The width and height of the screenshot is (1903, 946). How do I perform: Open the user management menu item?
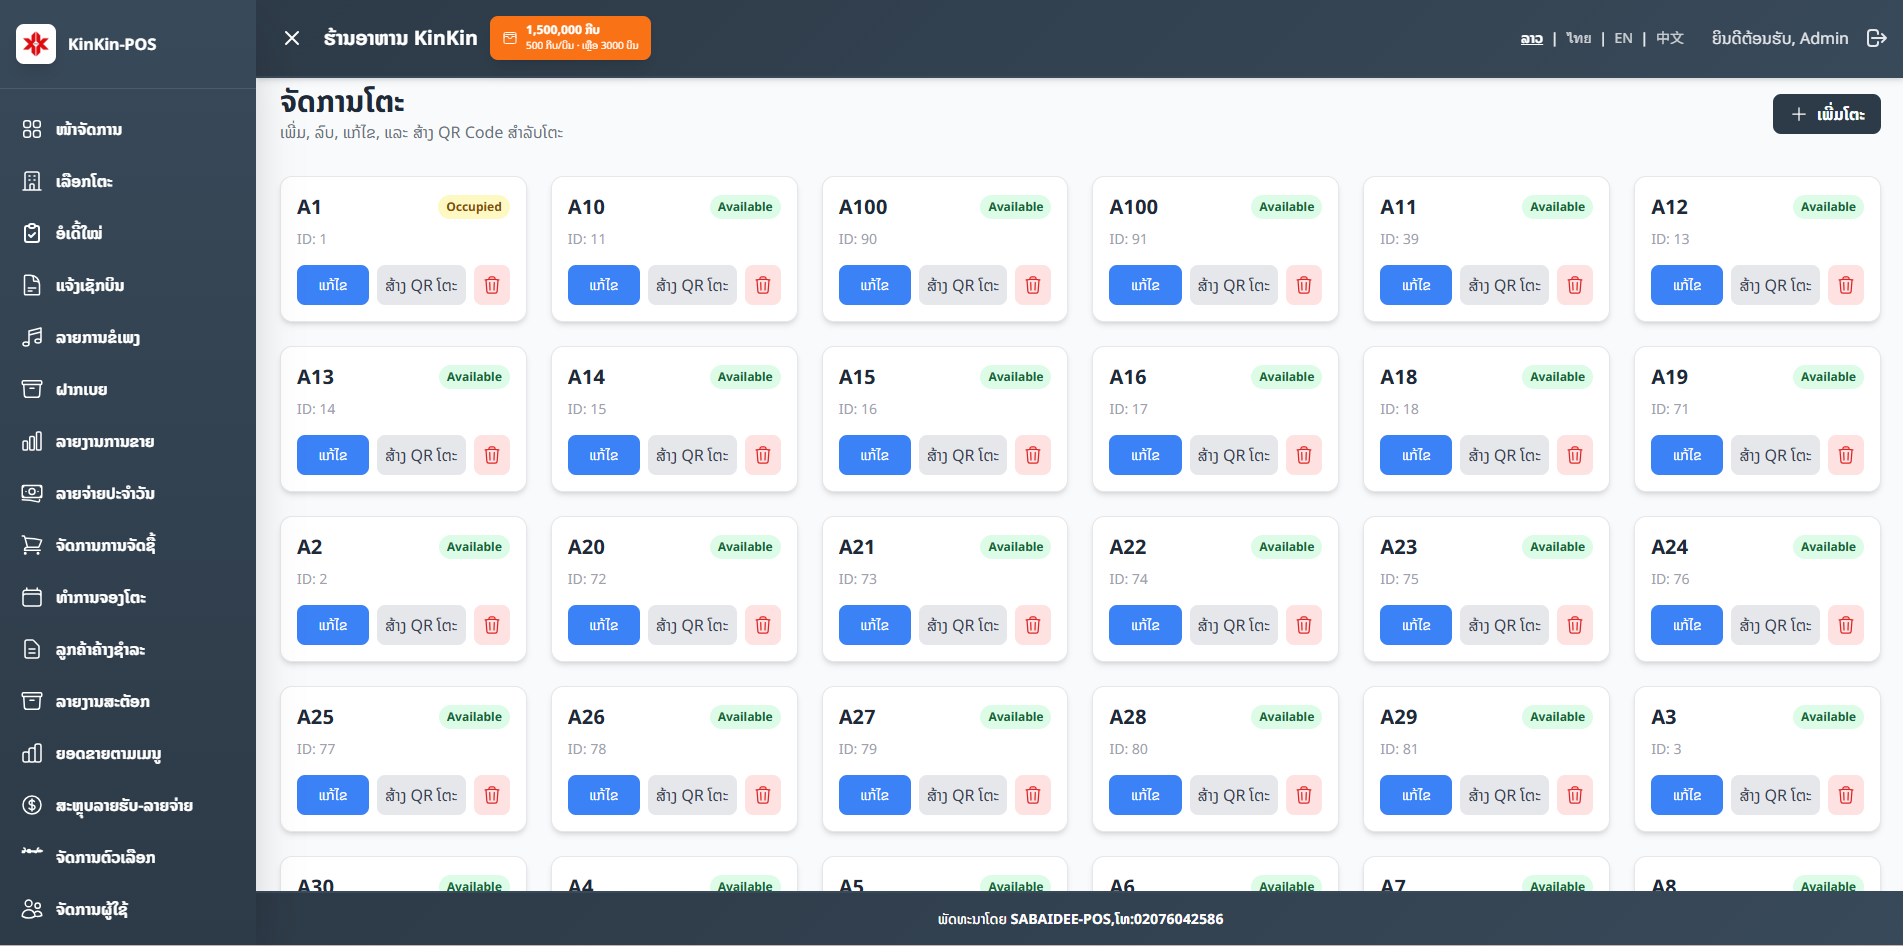coord(91,909)
